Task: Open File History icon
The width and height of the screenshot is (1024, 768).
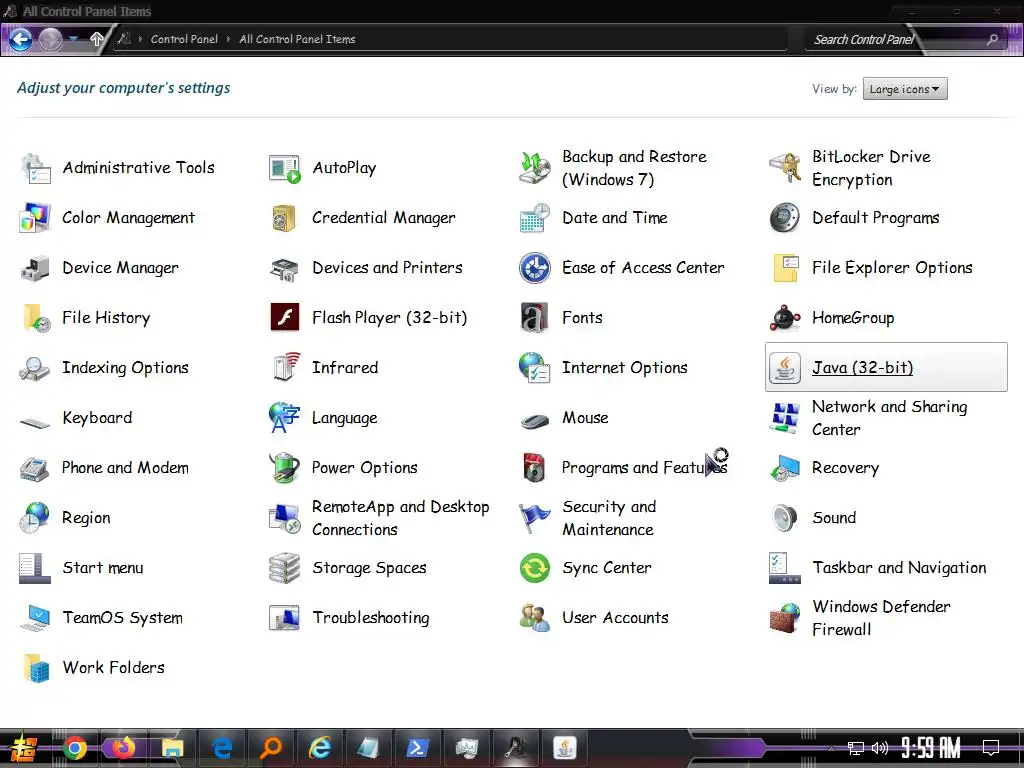Action: (x=37, y=318)
